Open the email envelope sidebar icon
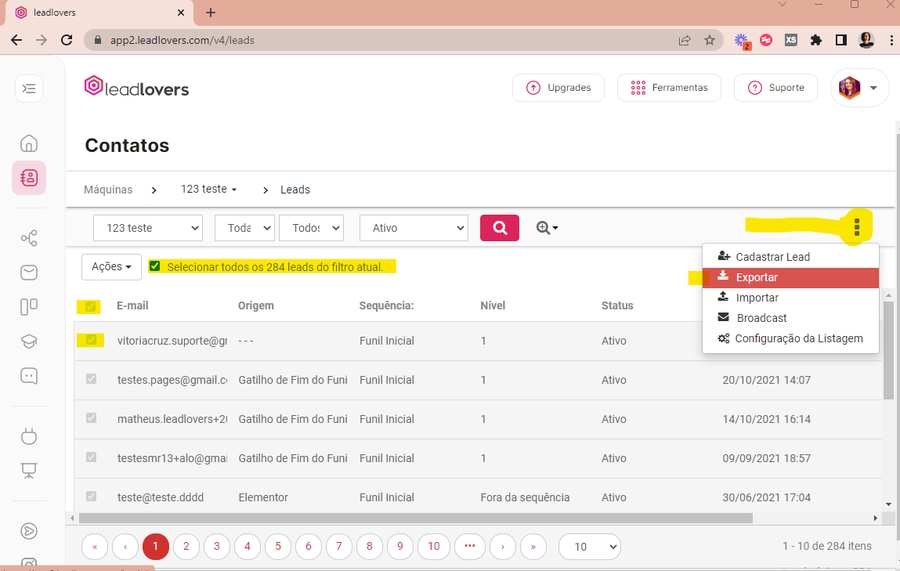Image resolution: width=900 pixels, height=571 pixels. [29, 272]
